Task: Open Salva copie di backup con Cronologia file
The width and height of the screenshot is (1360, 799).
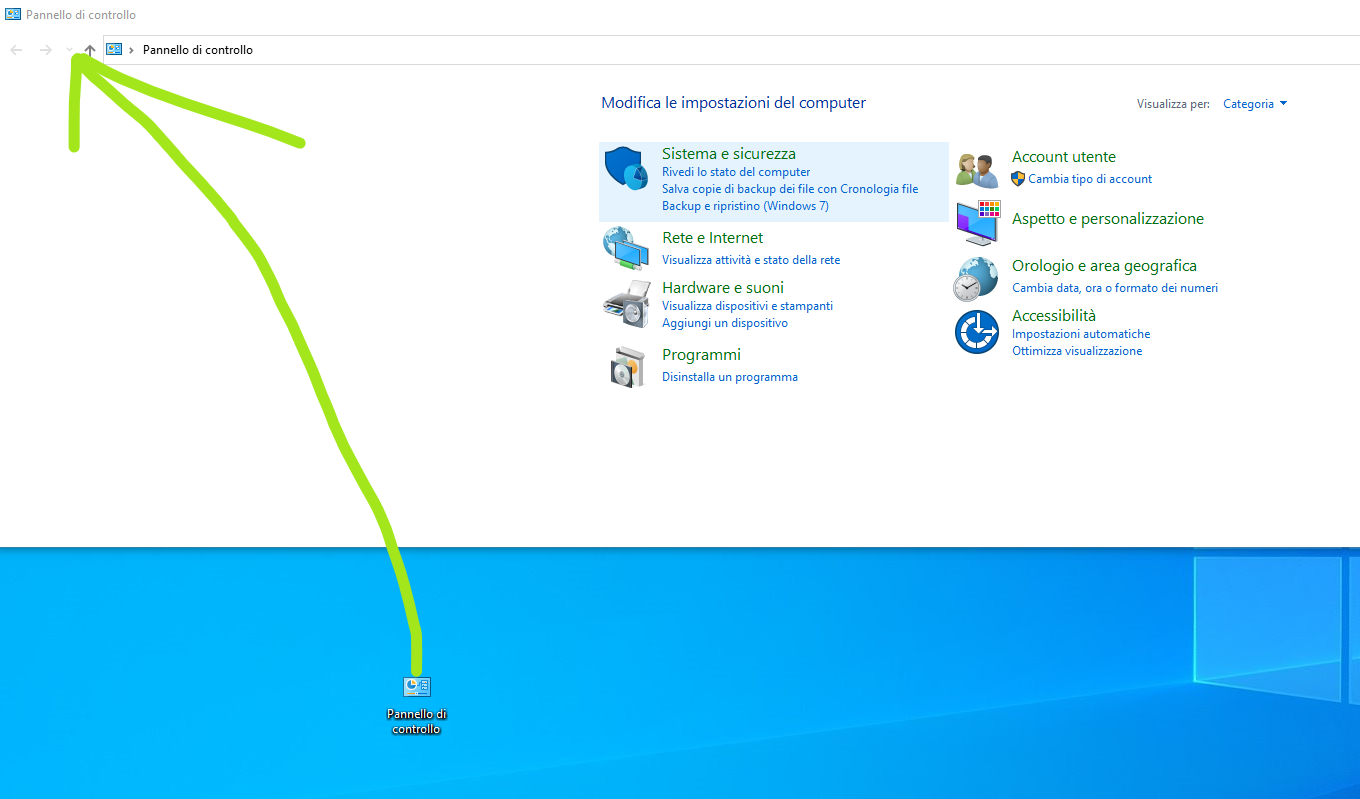Action: coord(790,189)
